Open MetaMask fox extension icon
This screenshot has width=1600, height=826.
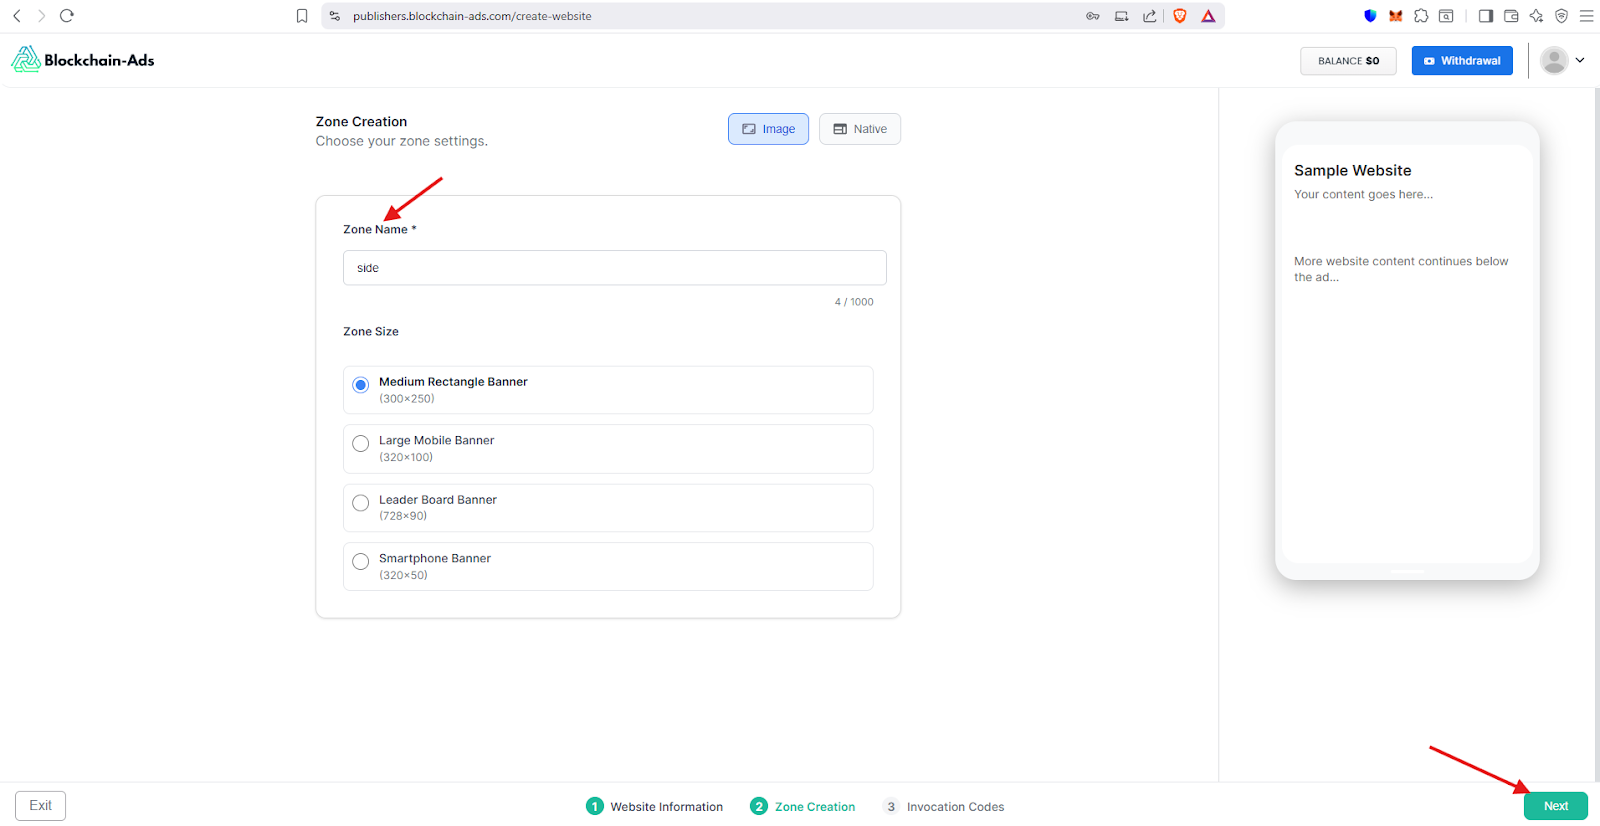tap(1395, 16)
